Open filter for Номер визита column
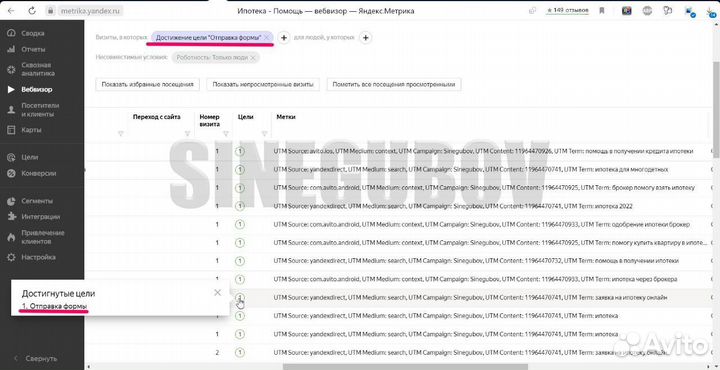 (225, 134)
